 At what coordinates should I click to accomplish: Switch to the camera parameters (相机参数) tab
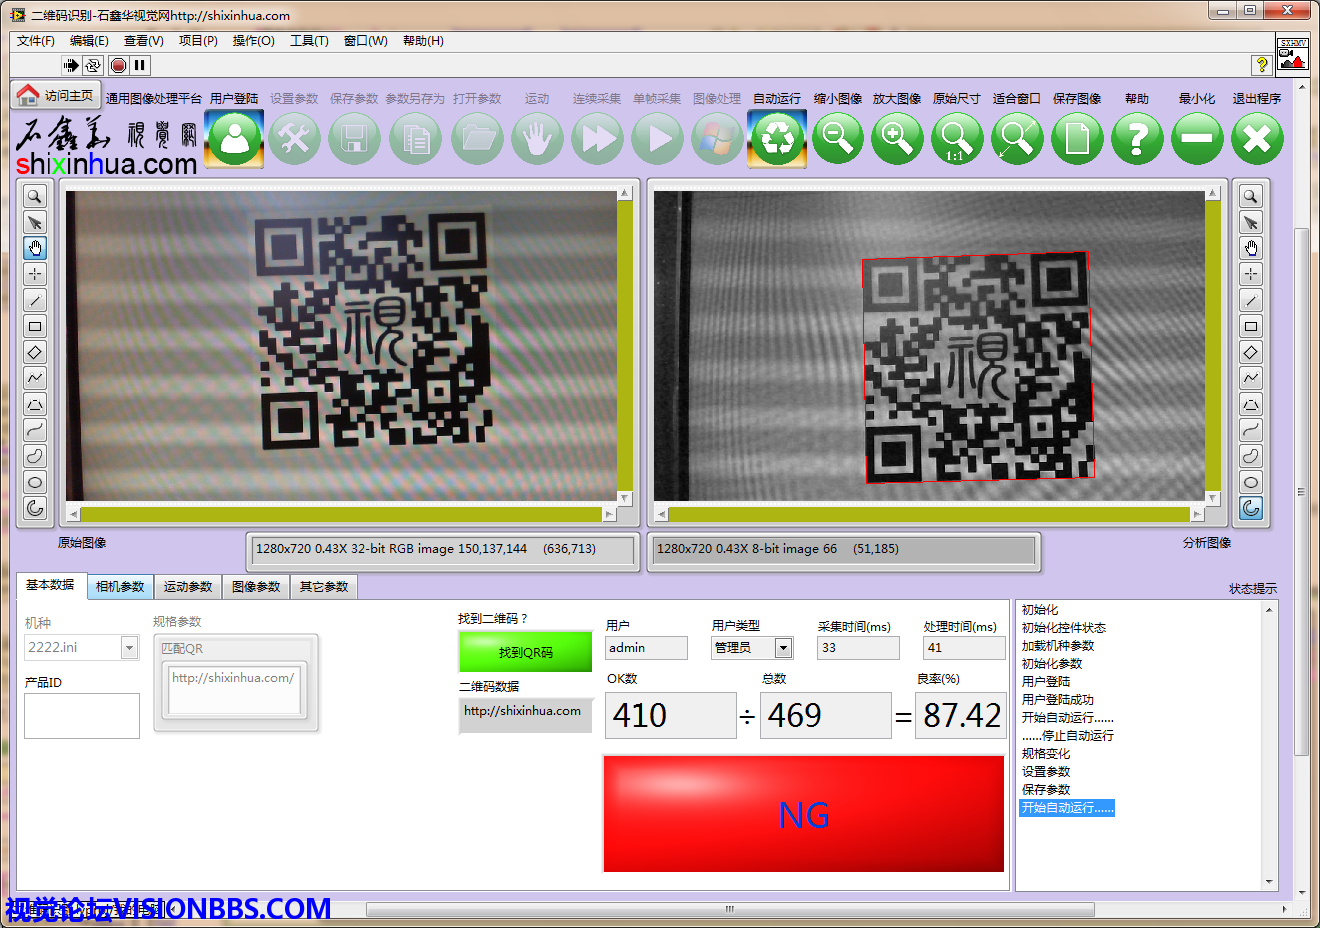coord(120,587)
